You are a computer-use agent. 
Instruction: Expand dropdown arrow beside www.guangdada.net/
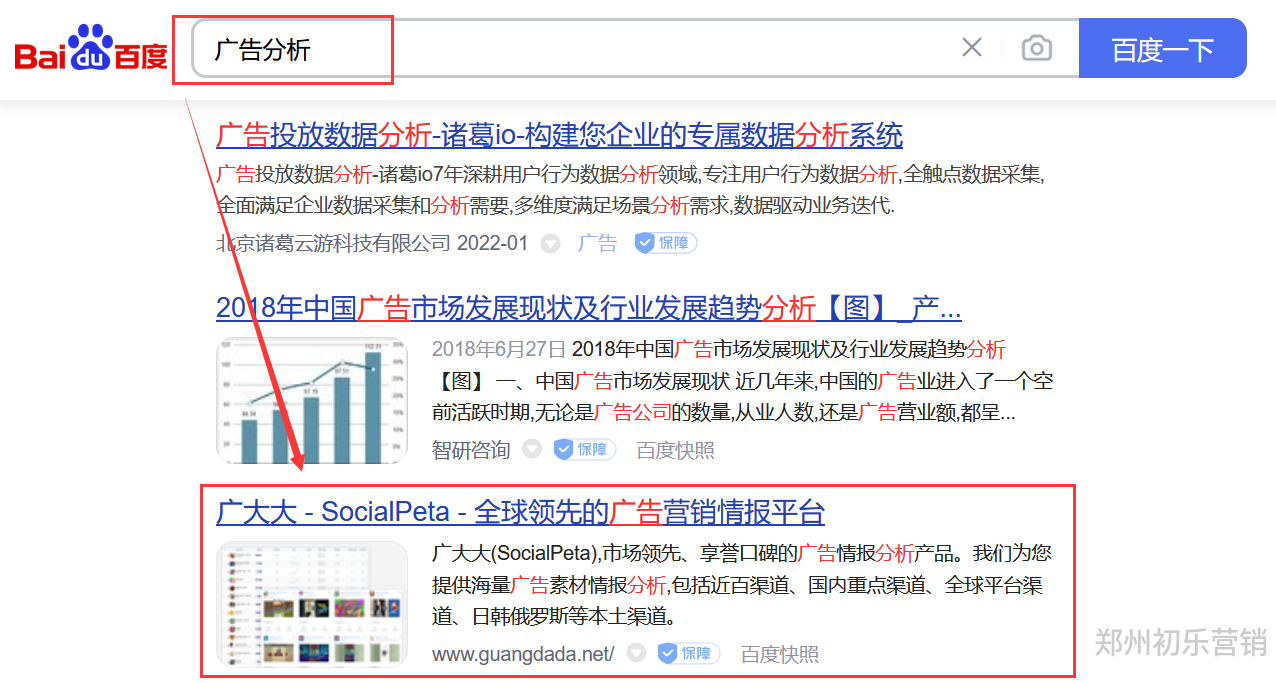click(x=636, y=654)
